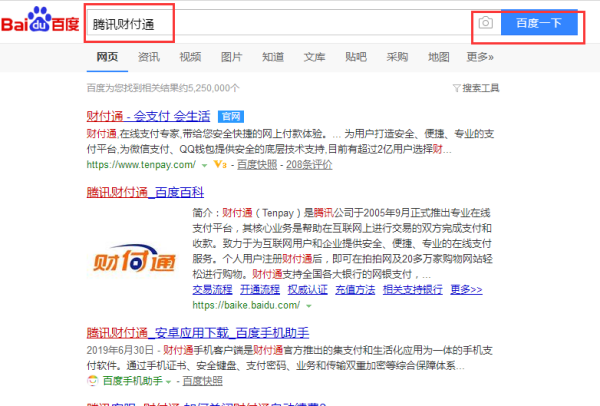
Task: Go to the 贴吧 tab
Action: click(356, 57)
